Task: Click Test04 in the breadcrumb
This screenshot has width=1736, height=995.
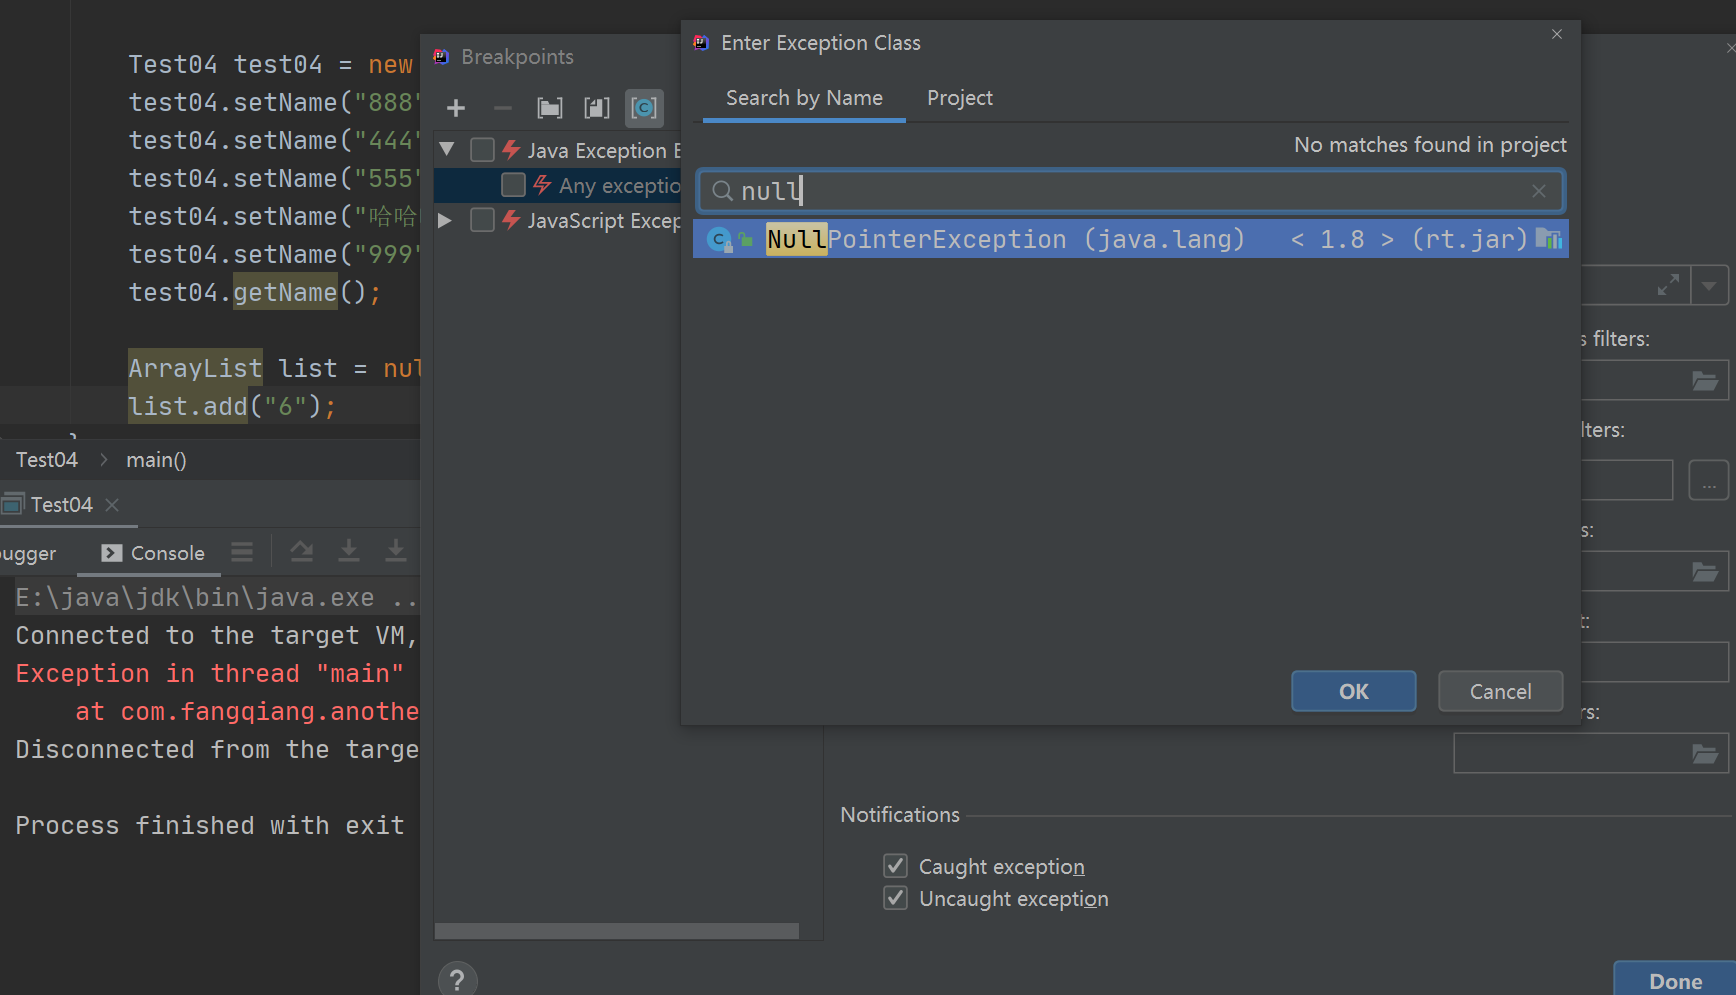Action: click(x=46, y=460)
